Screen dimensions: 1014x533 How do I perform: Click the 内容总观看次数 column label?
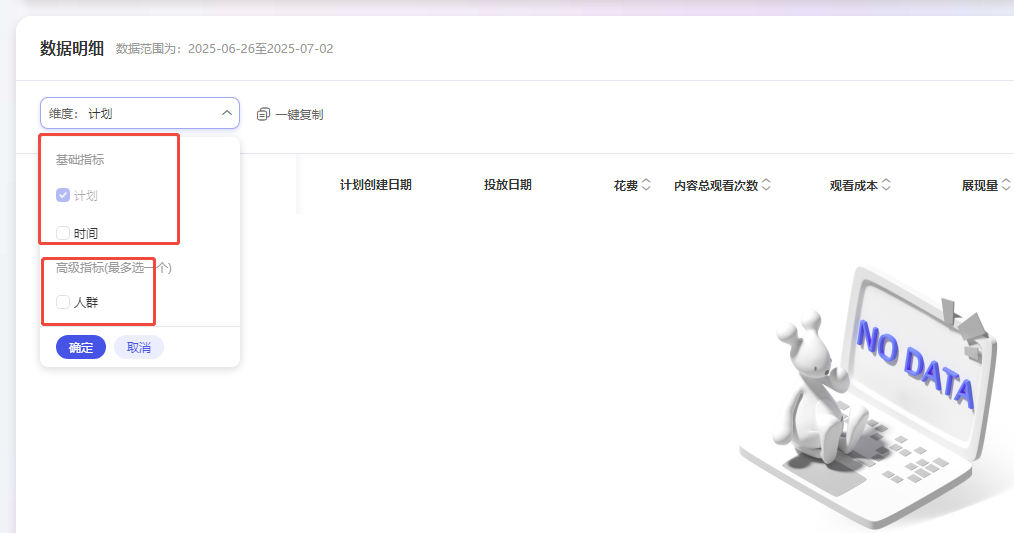(x=716, y=185)
